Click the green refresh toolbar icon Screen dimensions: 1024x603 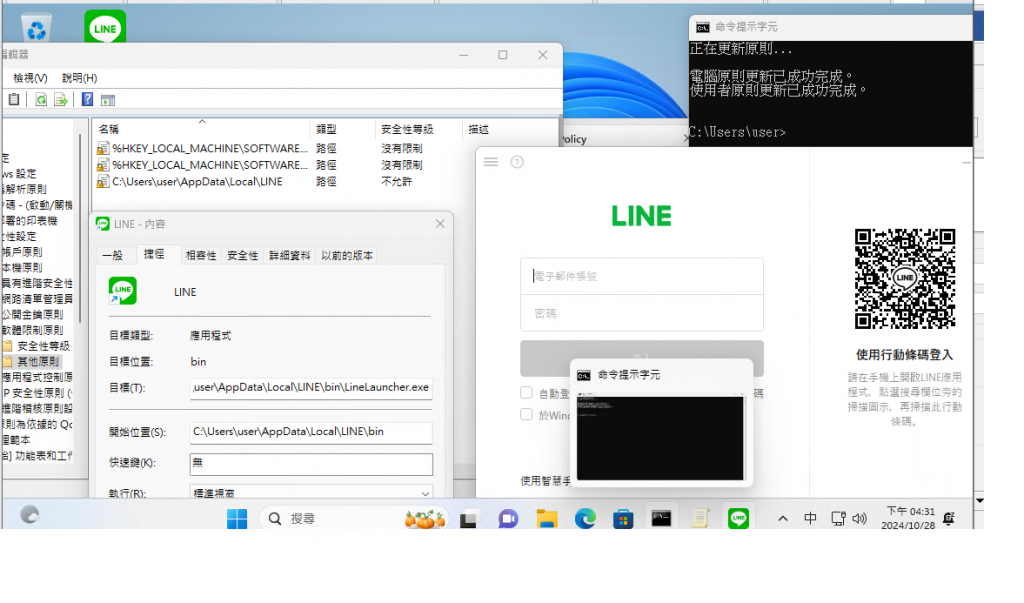40,99
